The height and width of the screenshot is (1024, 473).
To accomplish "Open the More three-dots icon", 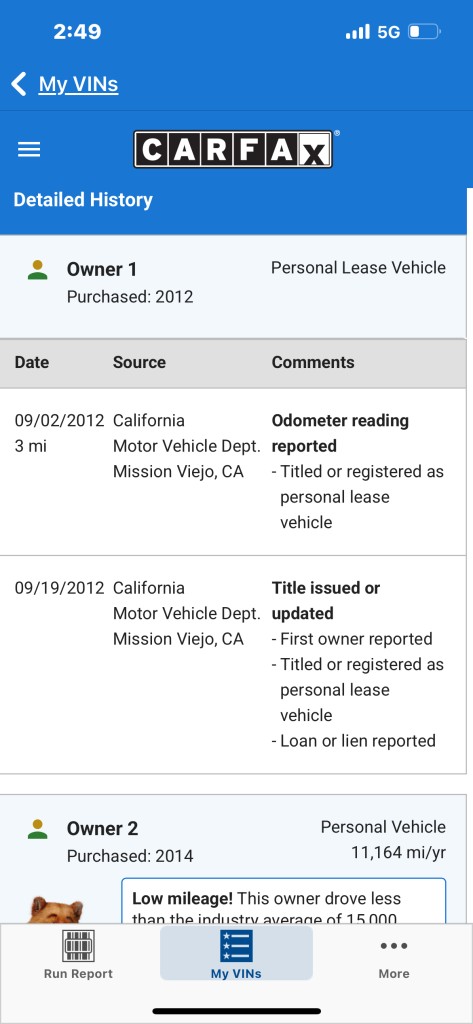I will pos(394,946).
